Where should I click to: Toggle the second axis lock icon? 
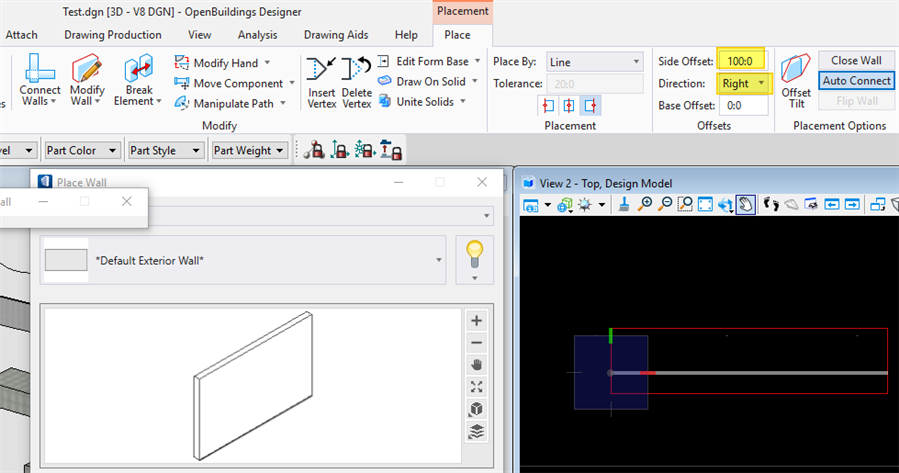tap(339, 150)
